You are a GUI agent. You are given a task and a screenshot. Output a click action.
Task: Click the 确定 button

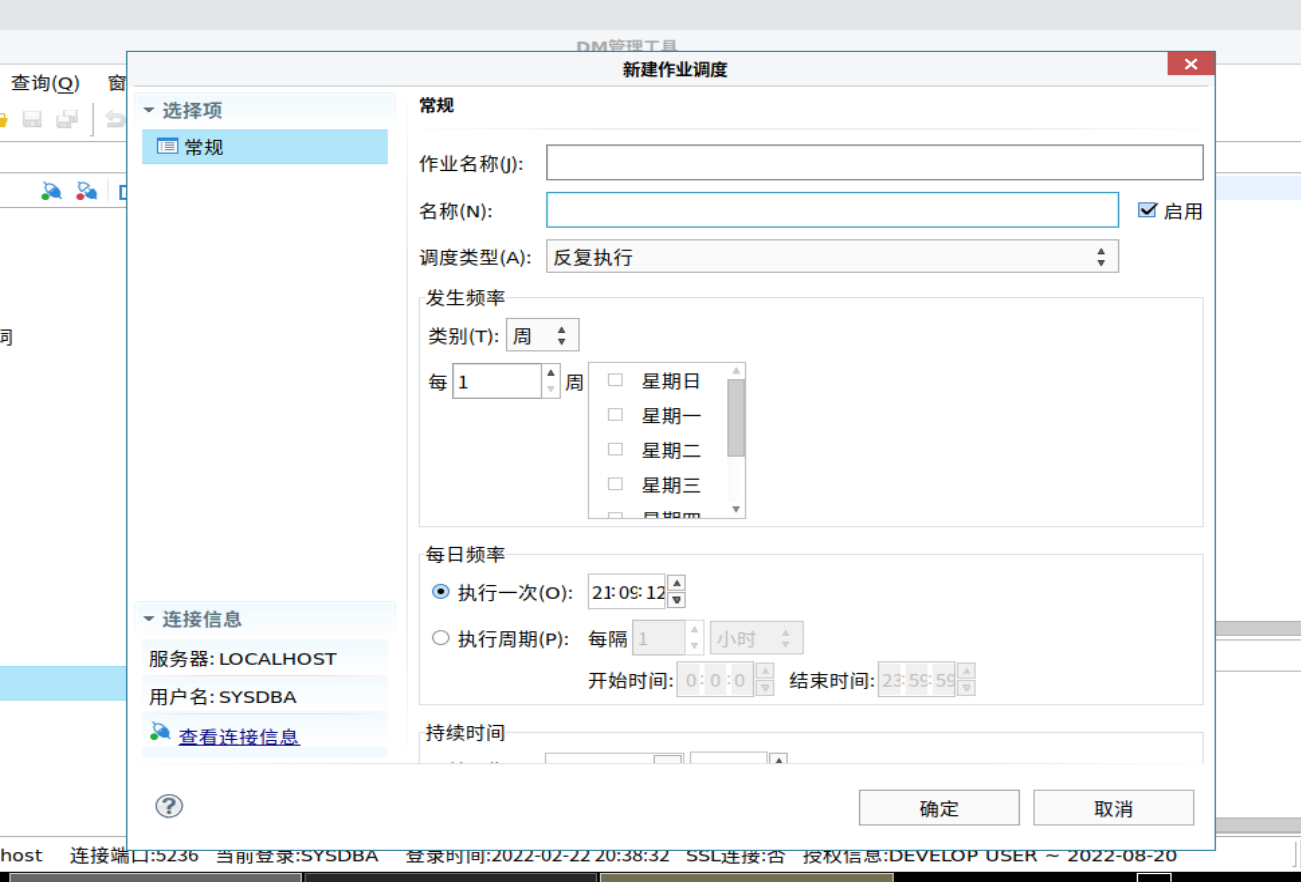939,808
